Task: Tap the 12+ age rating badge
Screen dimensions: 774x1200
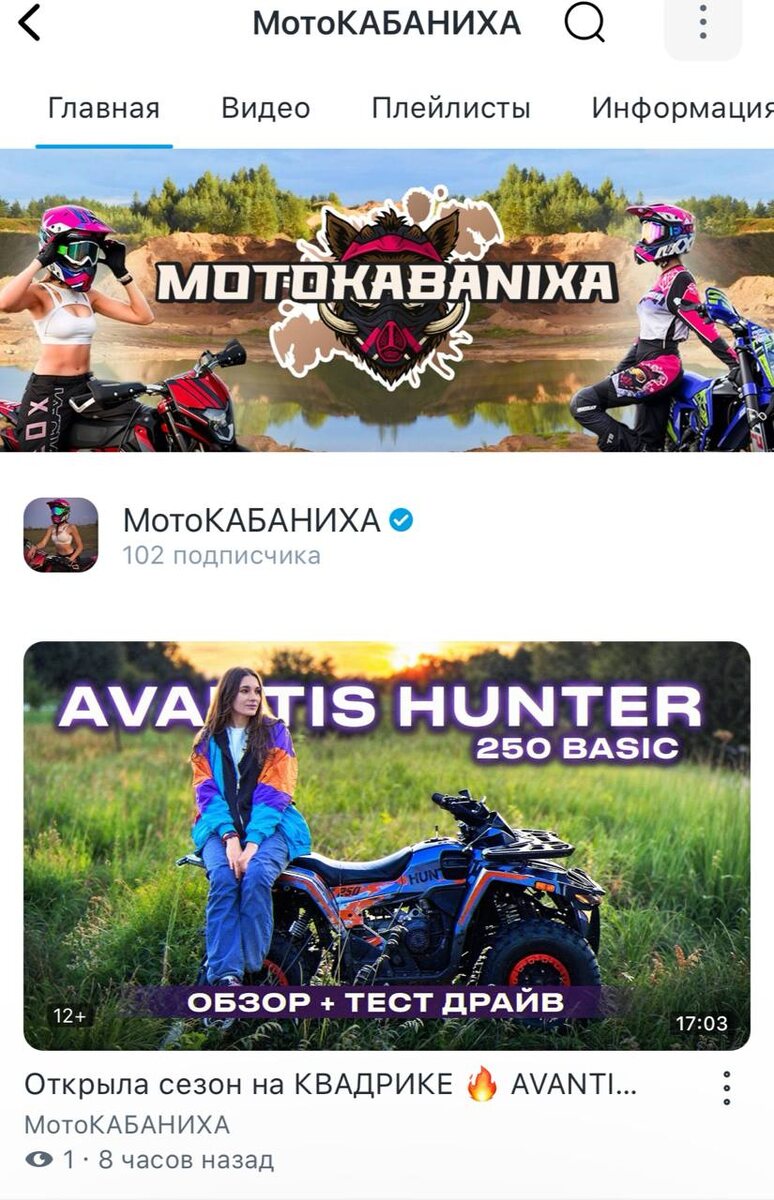Action: point(70,1016)
